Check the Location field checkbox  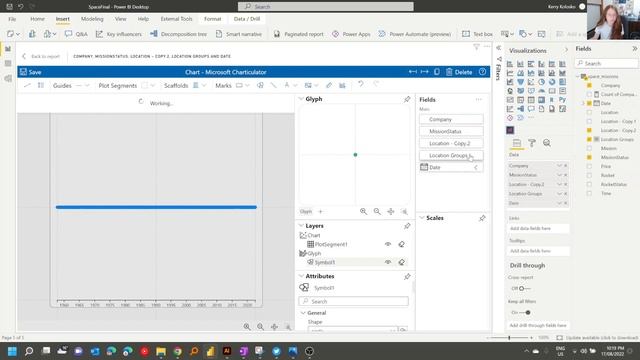tap(589, 112)
